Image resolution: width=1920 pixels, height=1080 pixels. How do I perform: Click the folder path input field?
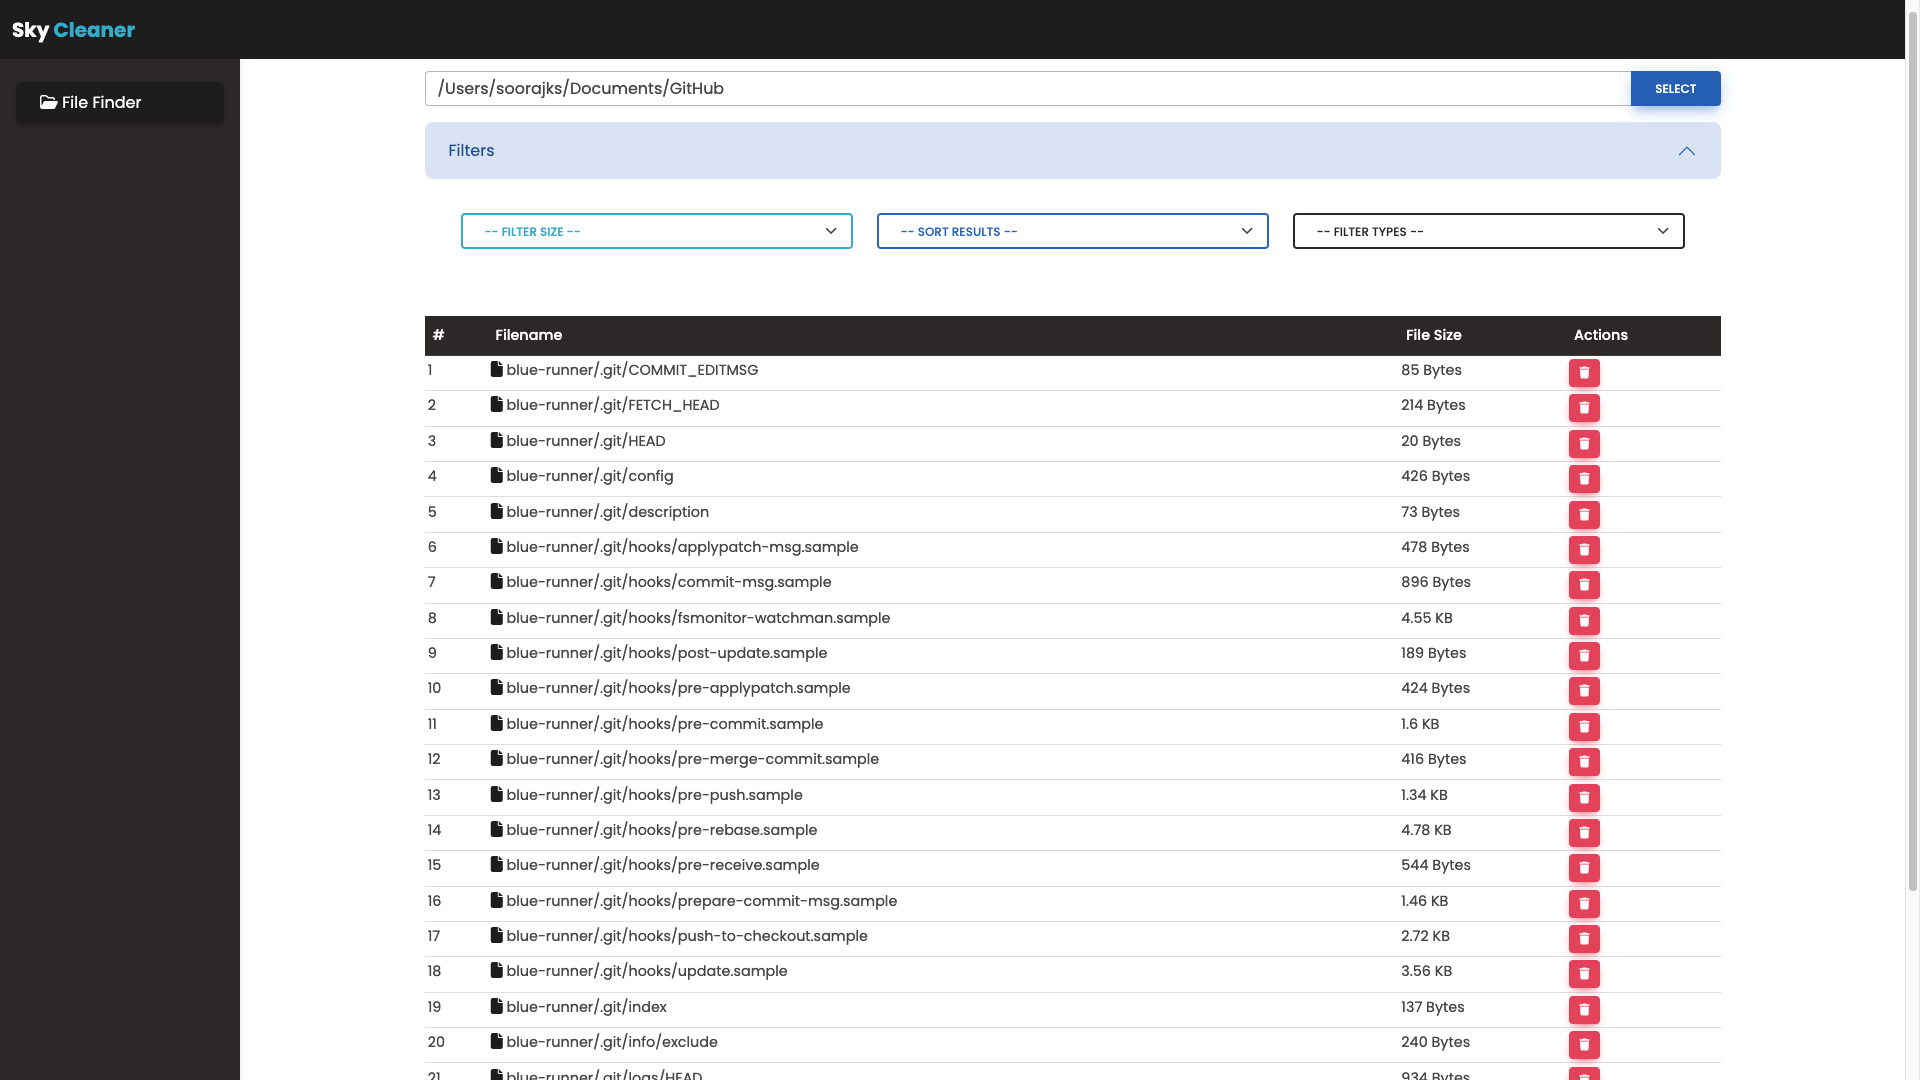click(1027, 88)
